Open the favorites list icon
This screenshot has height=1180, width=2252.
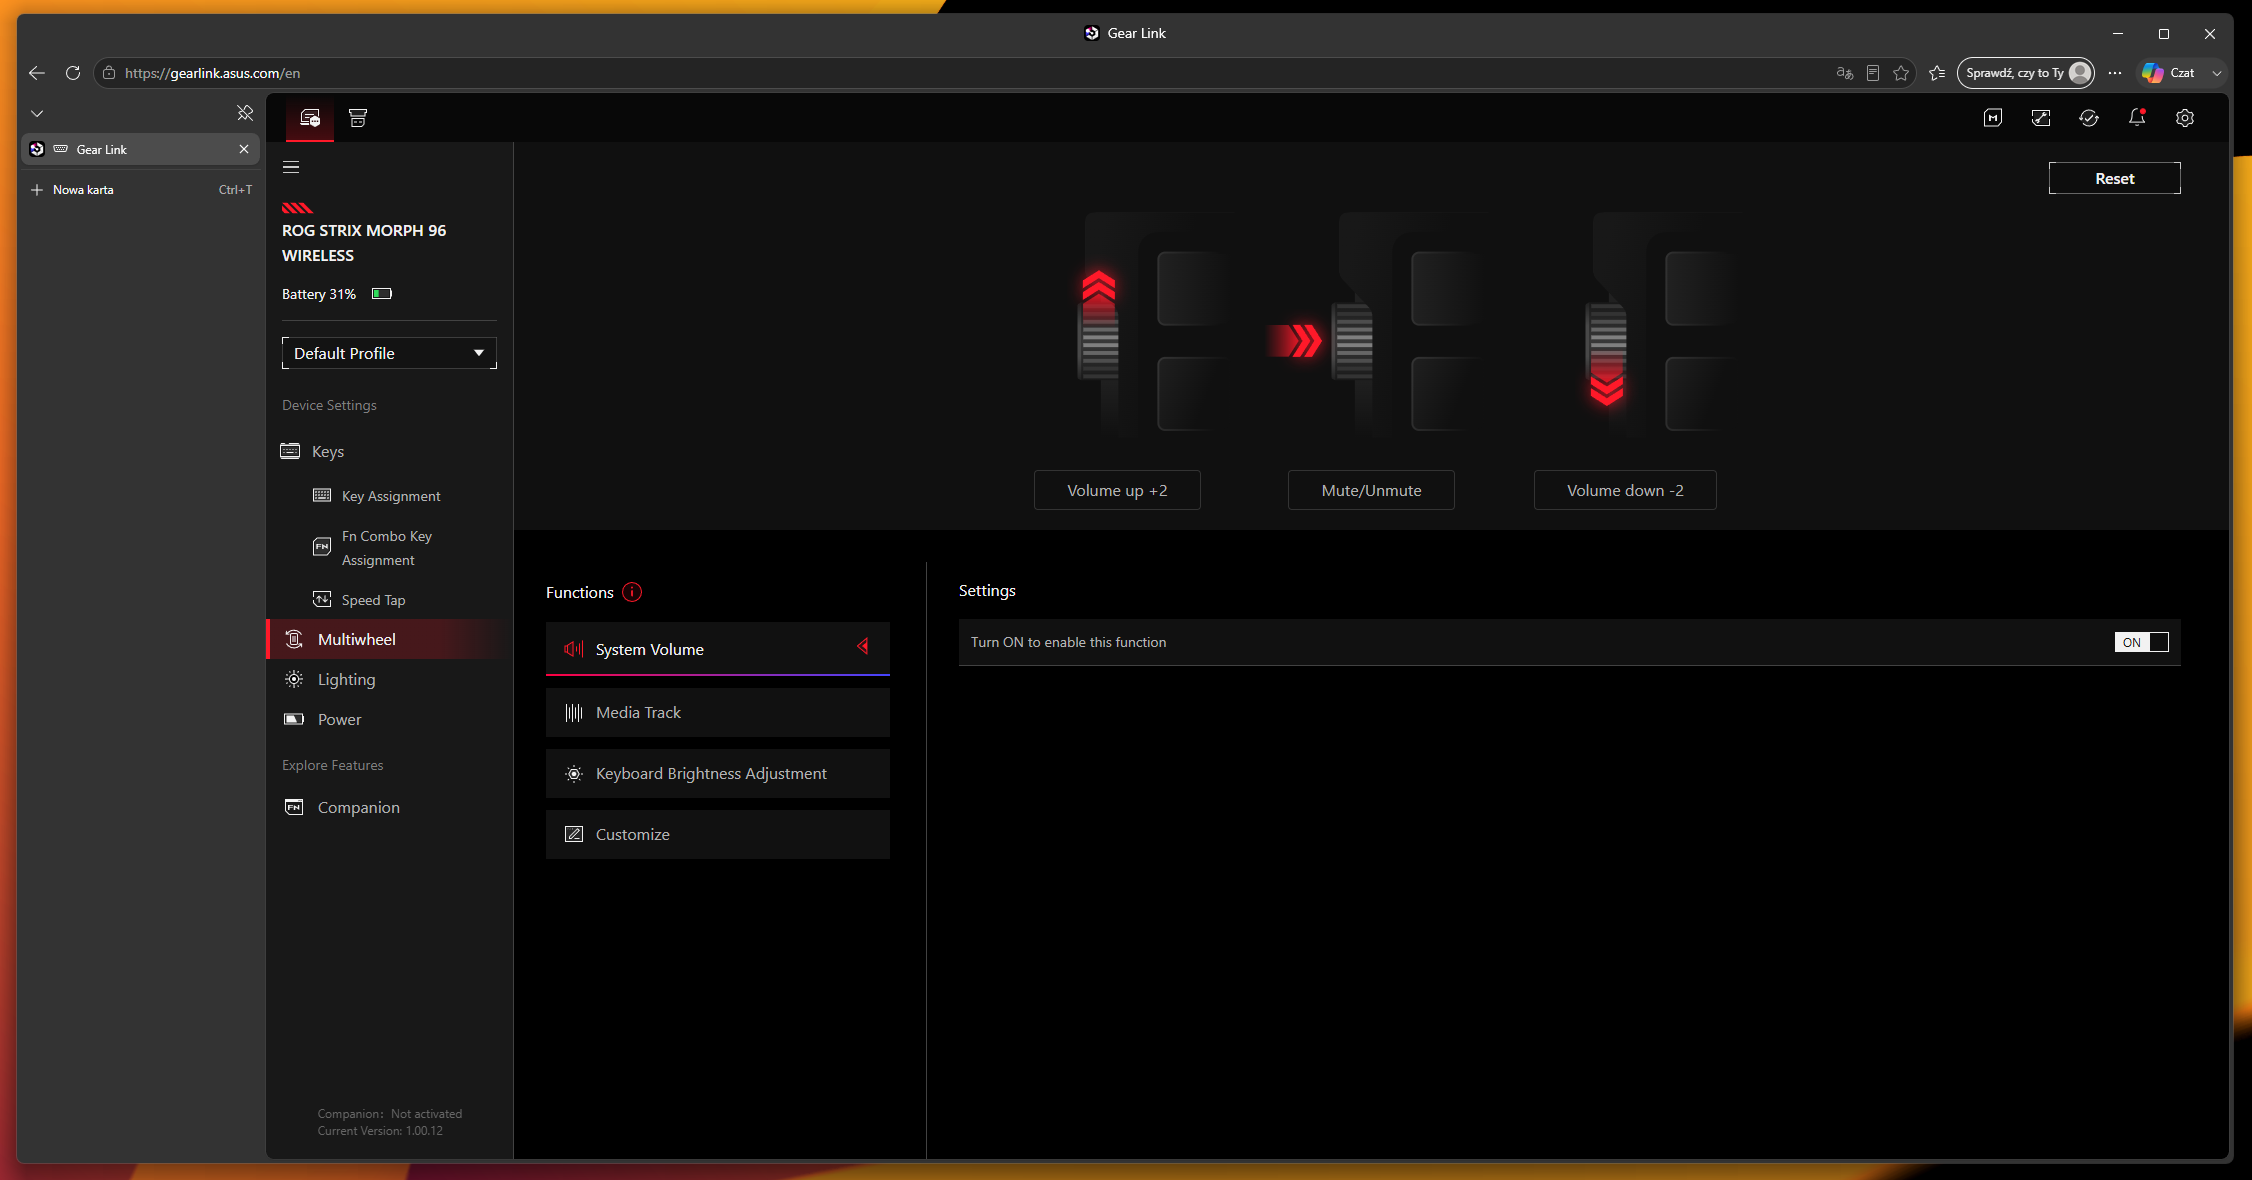pos(1937,73)
